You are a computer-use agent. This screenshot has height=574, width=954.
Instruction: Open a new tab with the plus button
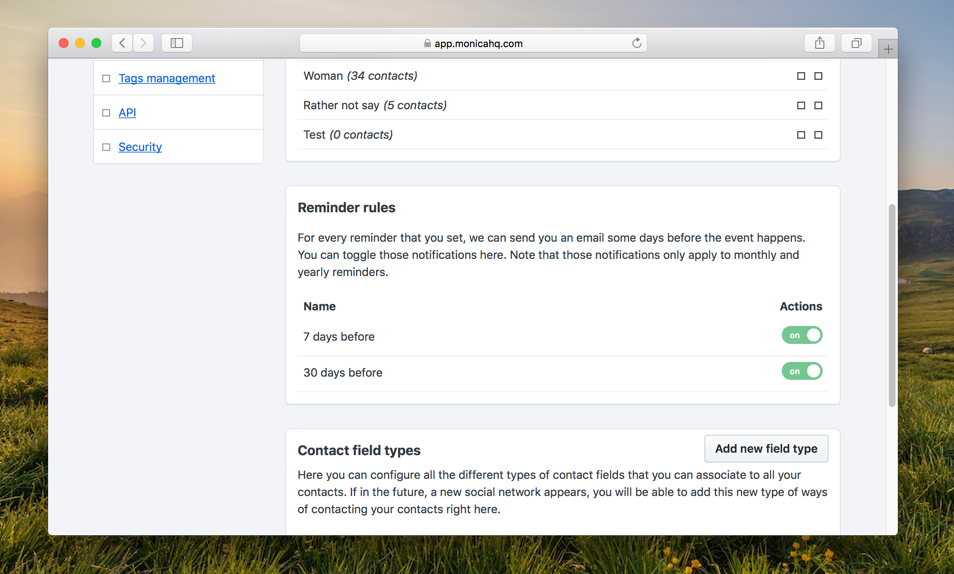coord(888,49)
